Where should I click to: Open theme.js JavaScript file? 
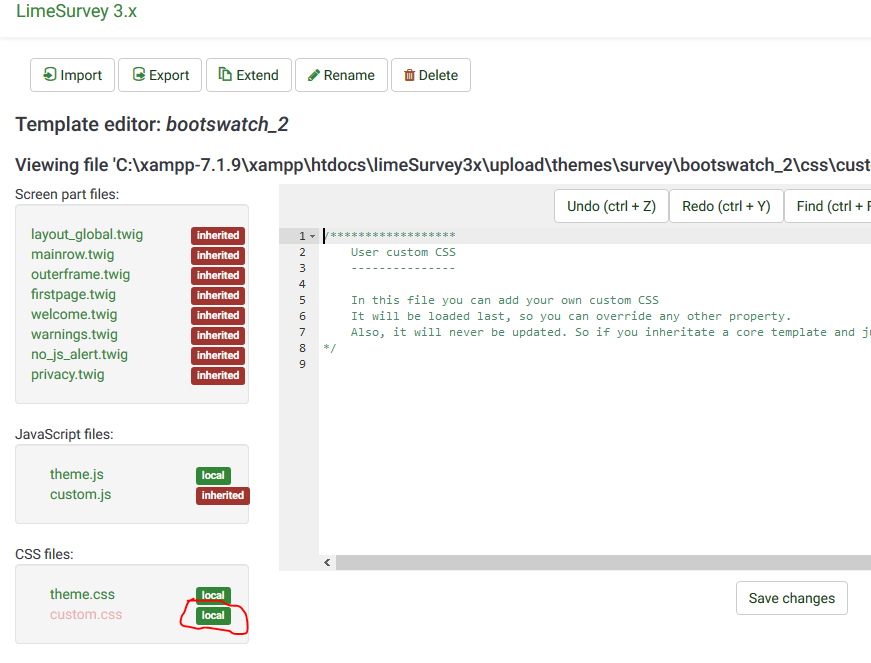(77, 474)
